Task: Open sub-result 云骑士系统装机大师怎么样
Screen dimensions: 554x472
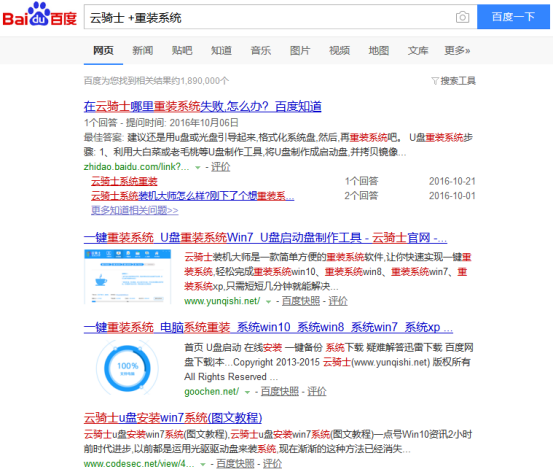Action: click(x=193, y=196)
